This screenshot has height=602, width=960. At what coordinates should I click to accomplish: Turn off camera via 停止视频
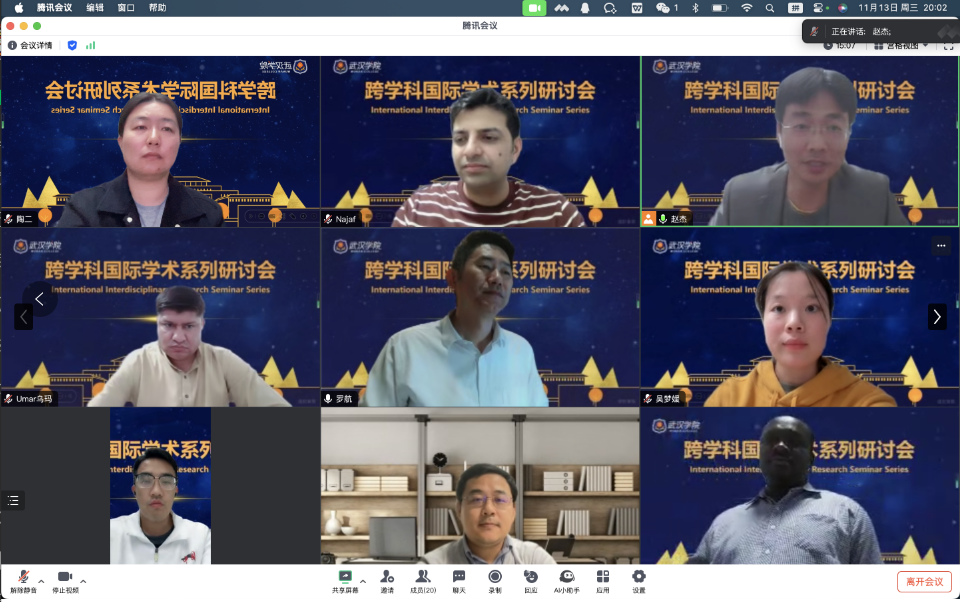(x=65, y=578)
